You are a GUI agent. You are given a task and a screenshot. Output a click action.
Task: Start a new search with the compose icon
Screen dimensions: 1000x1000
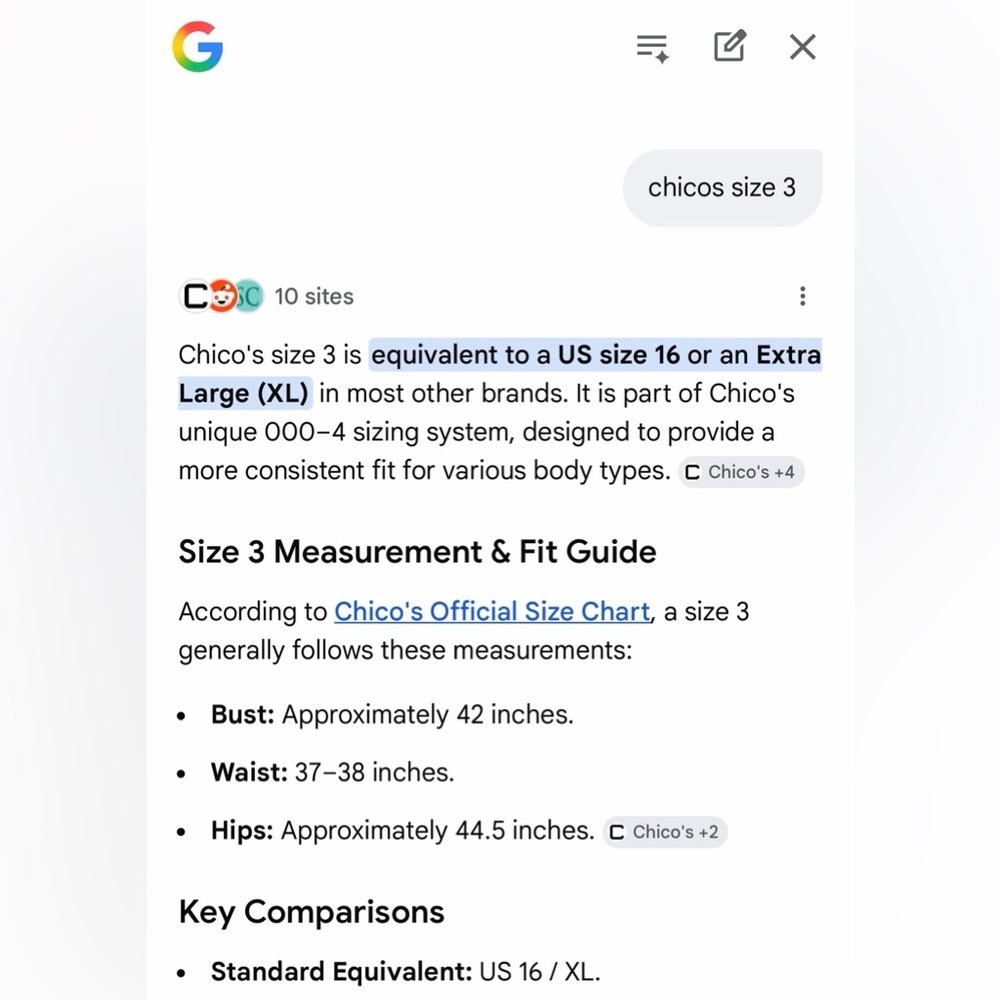point(730,45)
